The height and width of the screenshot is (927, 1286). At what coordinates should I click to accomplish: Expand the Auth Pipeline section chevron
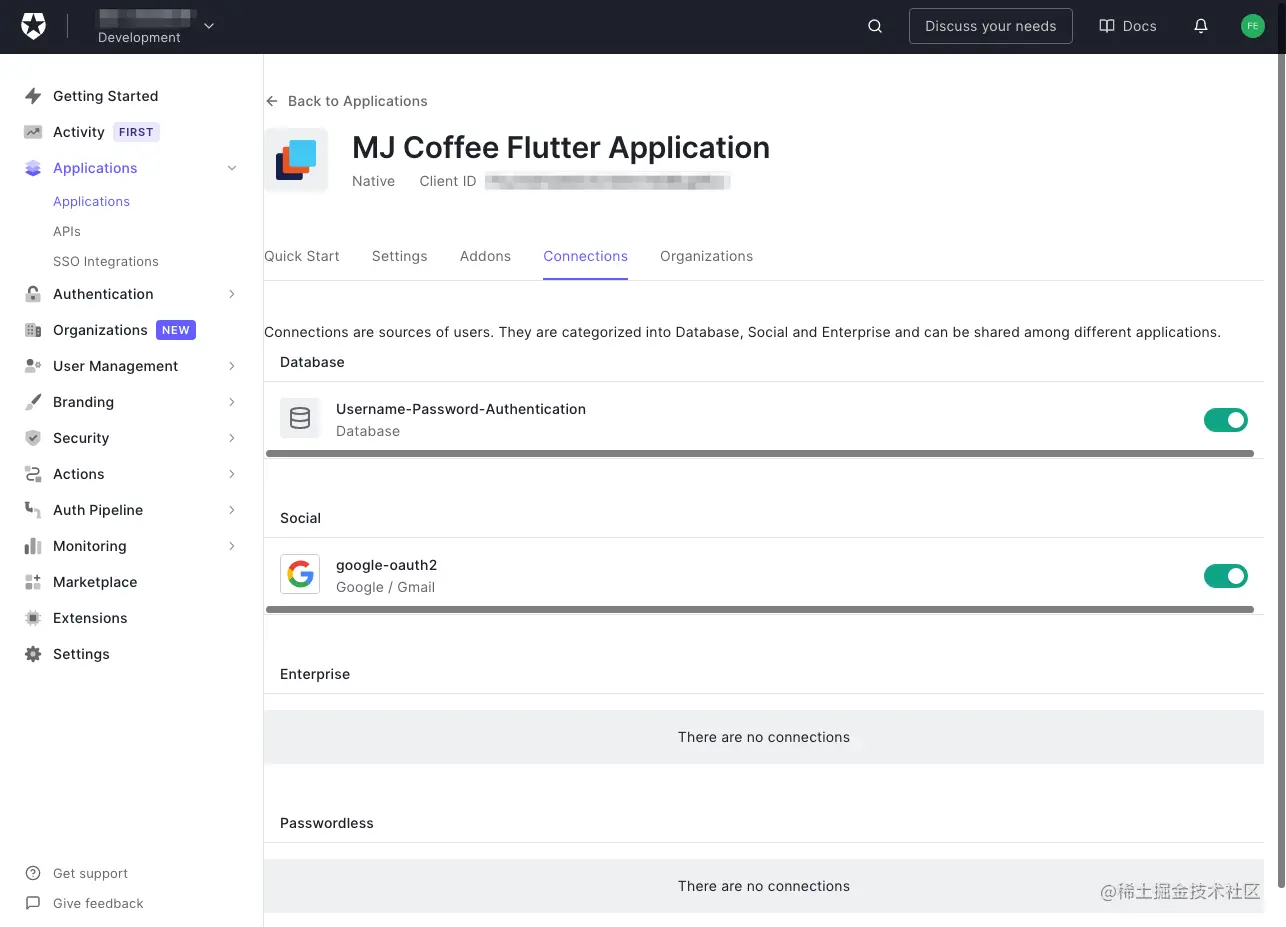tap(232, 510)
